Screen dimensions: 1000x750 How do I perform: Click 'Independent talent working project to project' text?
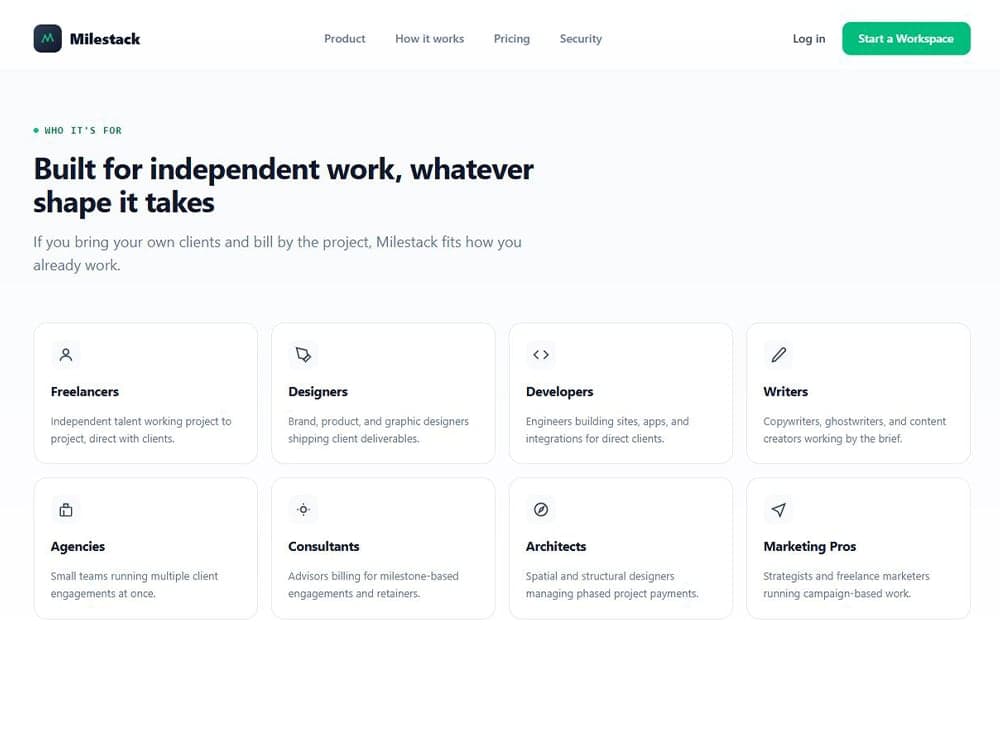click(141, 430)
